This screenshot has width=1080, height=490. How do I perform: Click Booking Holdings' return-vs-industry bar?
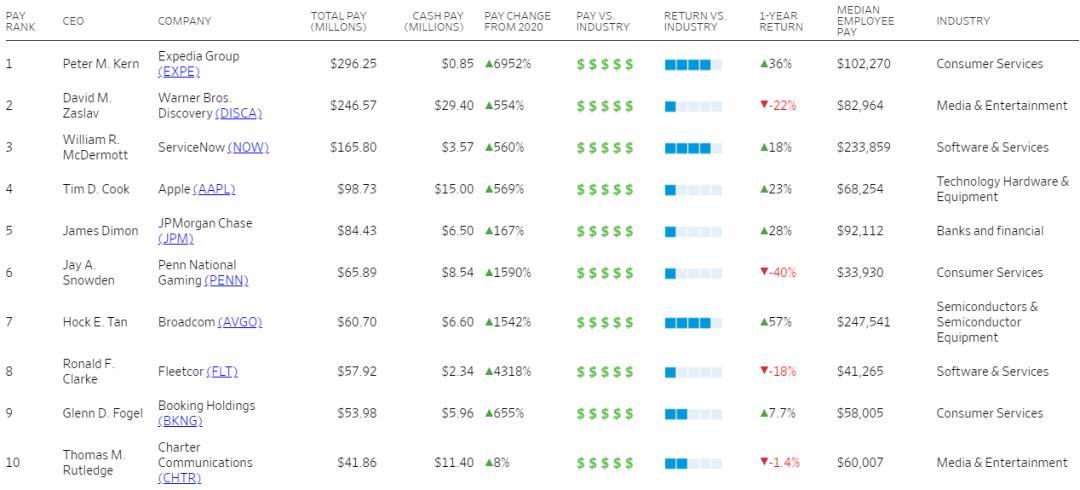(692, 414)
